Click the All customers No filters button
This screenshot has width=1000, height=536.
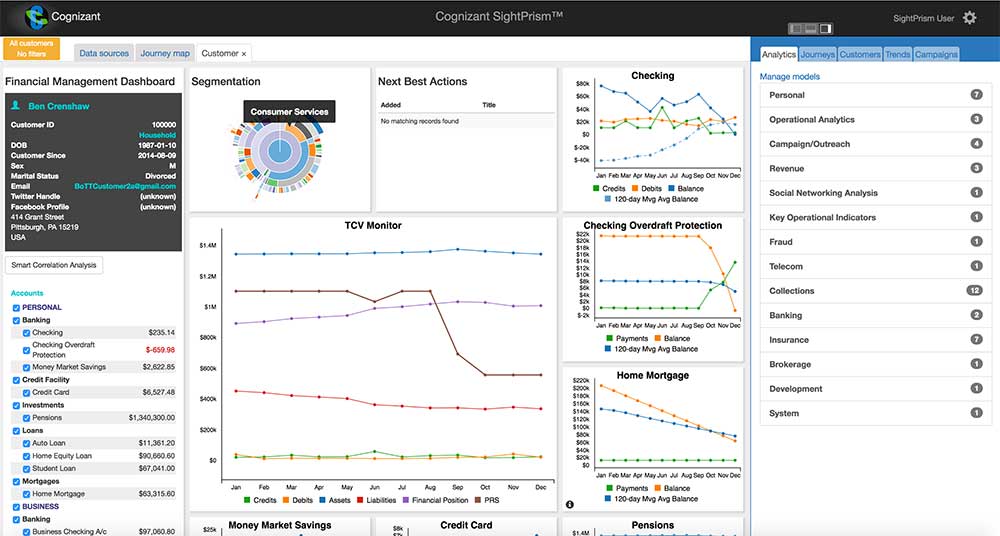(x=31, y=48)
